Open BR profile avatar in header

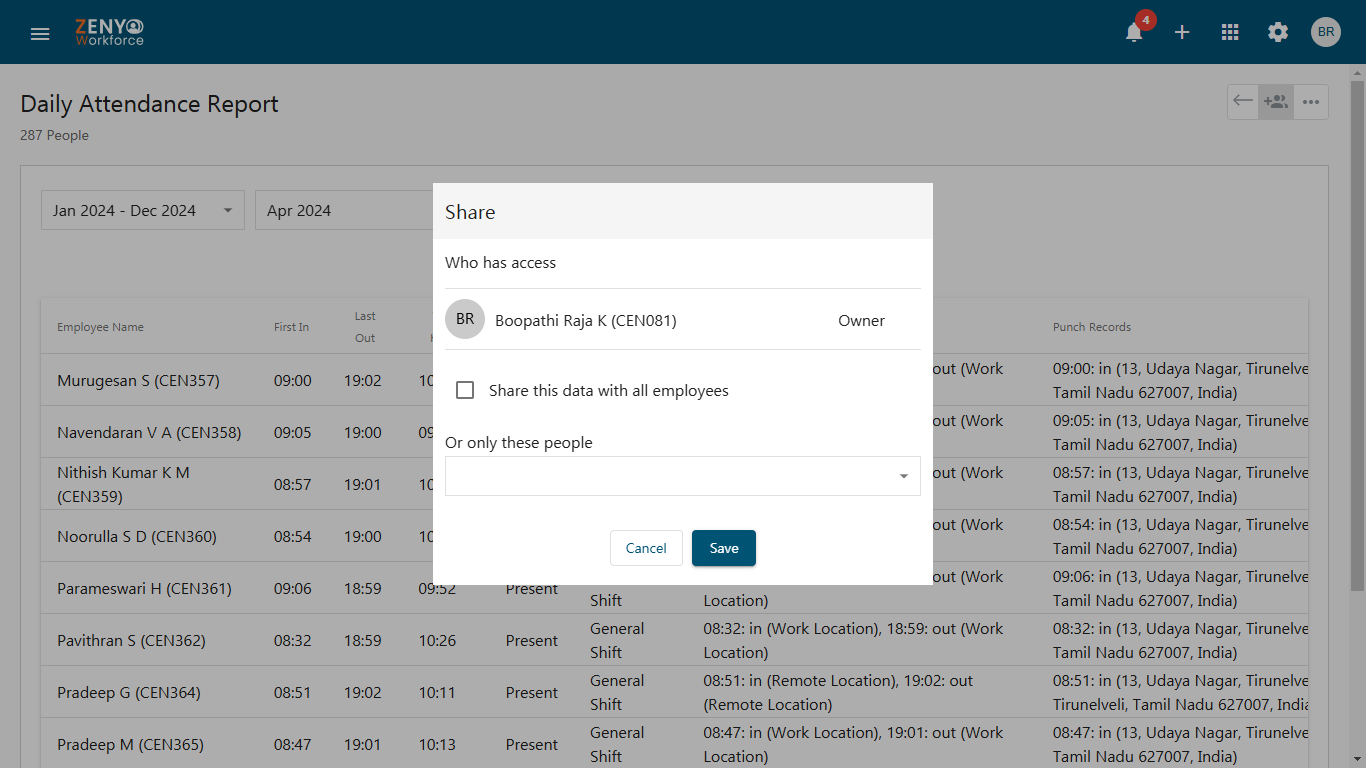(1326, 32)
